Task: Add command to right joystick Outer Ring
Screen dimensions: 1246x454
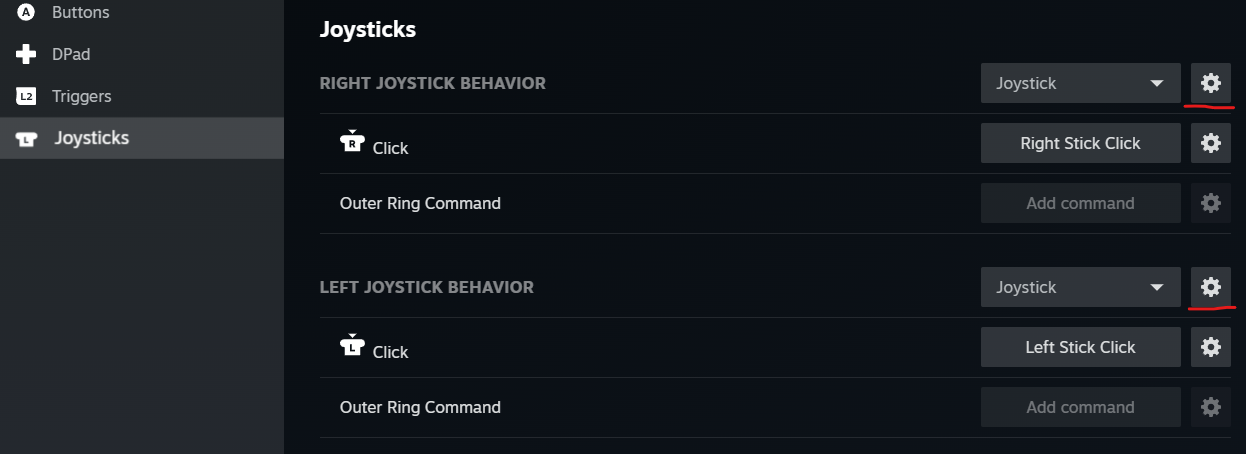Action: click(1080, 203)
